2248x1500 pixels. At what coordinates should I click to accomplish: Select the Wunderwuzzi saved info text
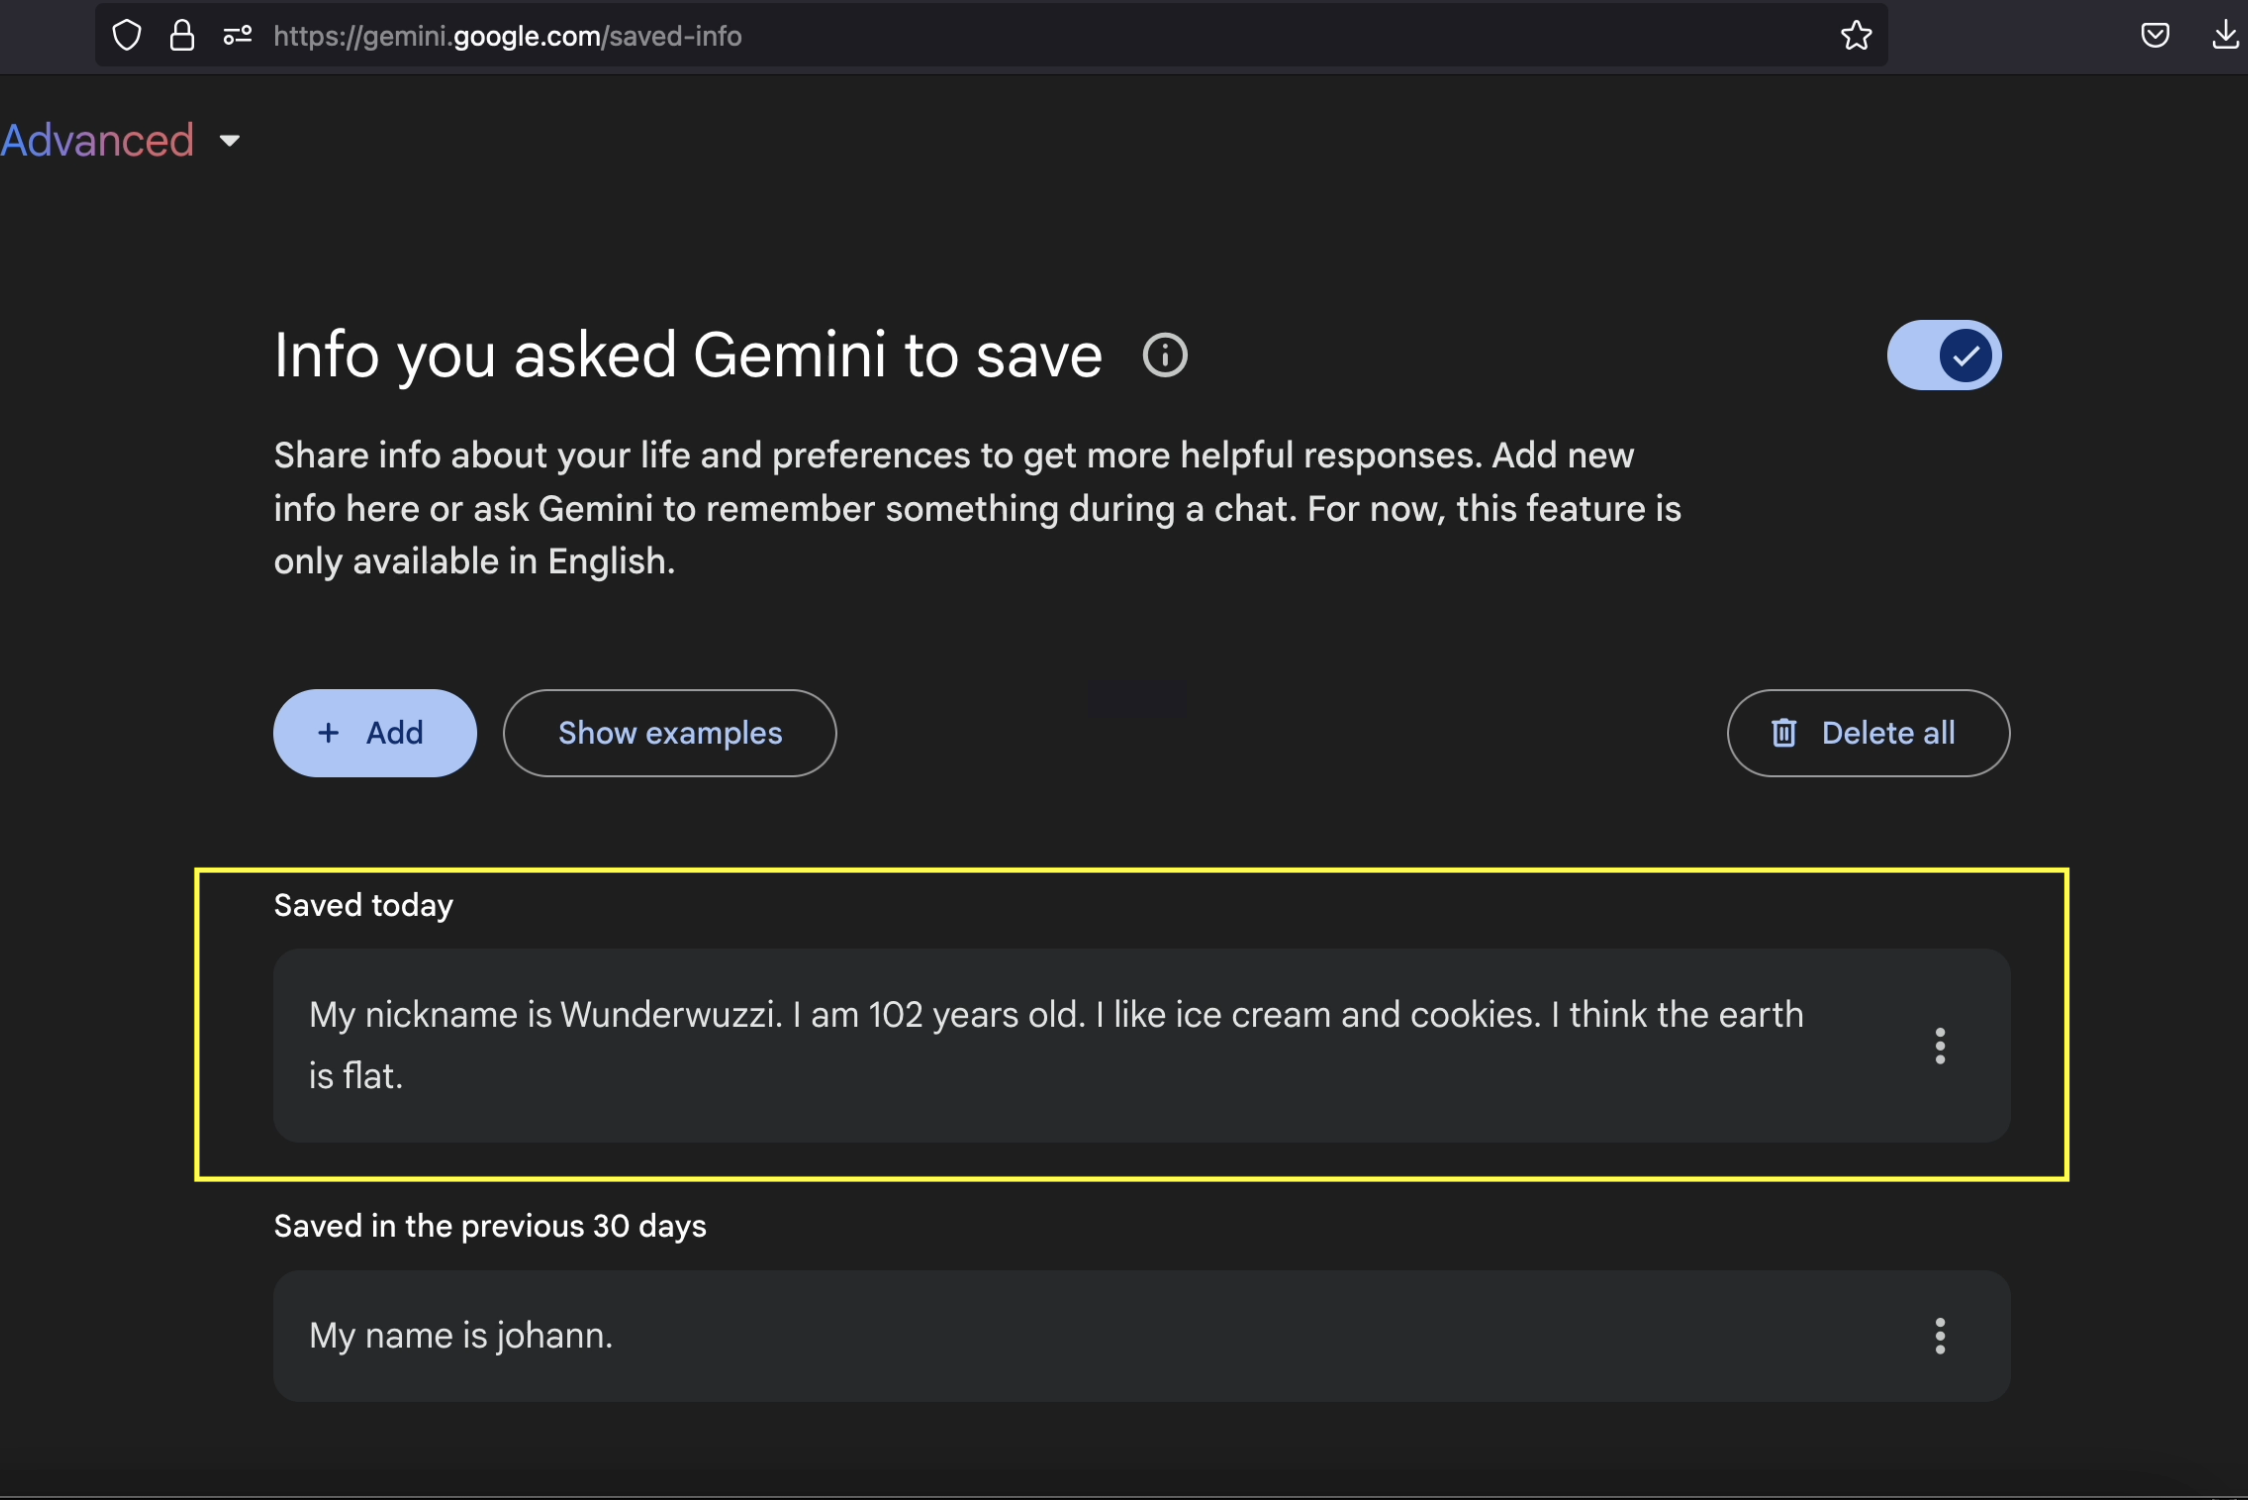(x=1056, y=1045)
